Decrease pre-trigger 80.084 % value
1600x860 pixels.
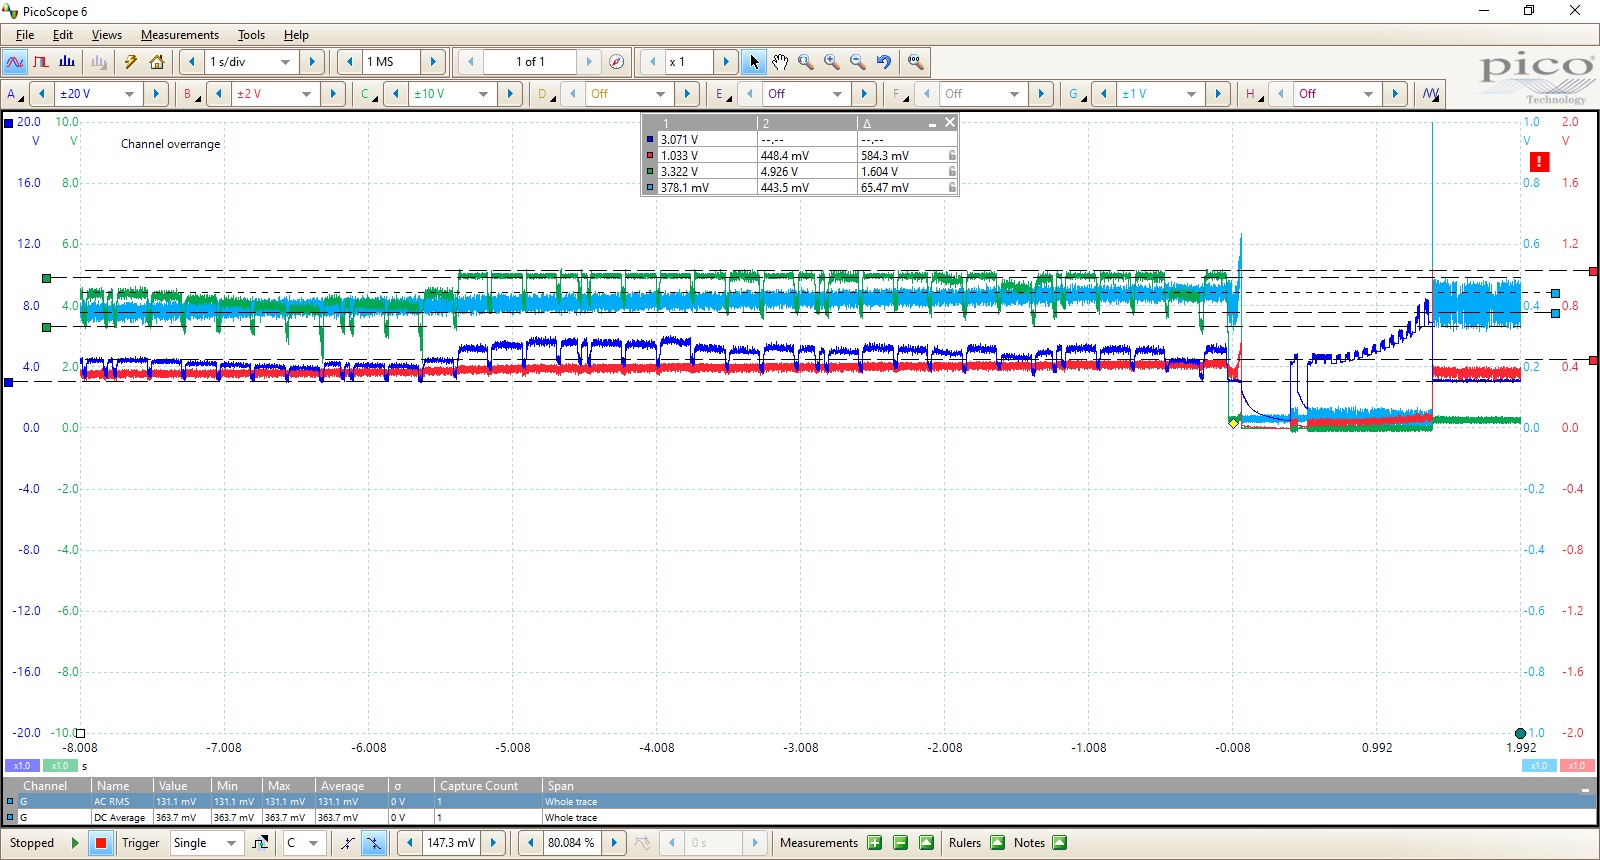click(531, 843)
